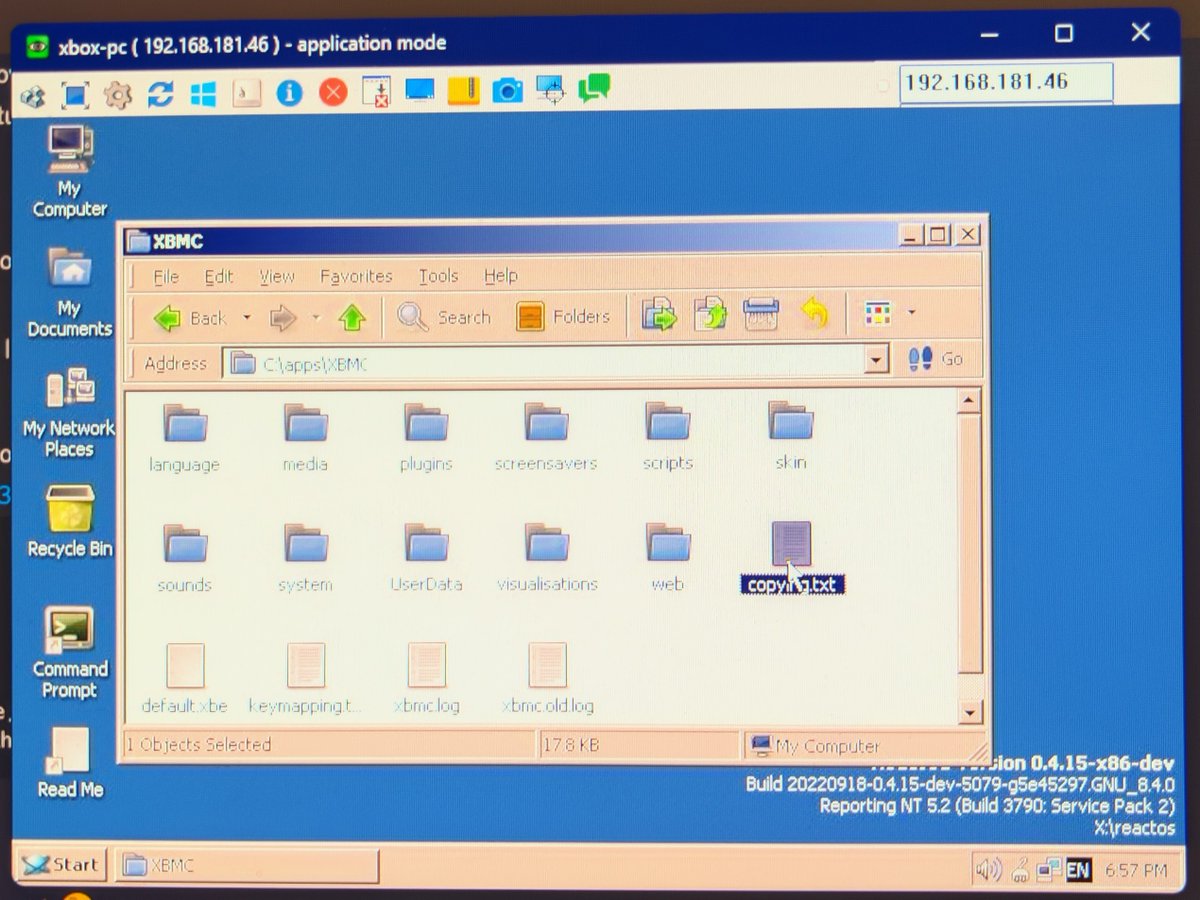The image size is (1200, 900).
Task: Click the window with red X icon
Action: pos(376,92)
